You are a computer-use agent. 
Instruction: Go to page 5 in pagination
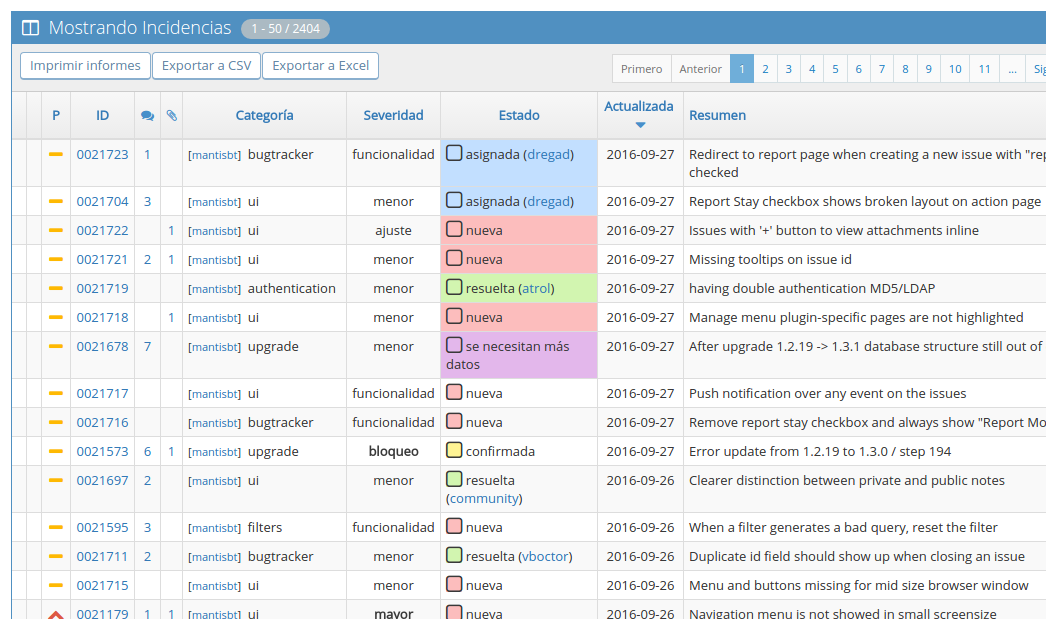click(835, 69)
